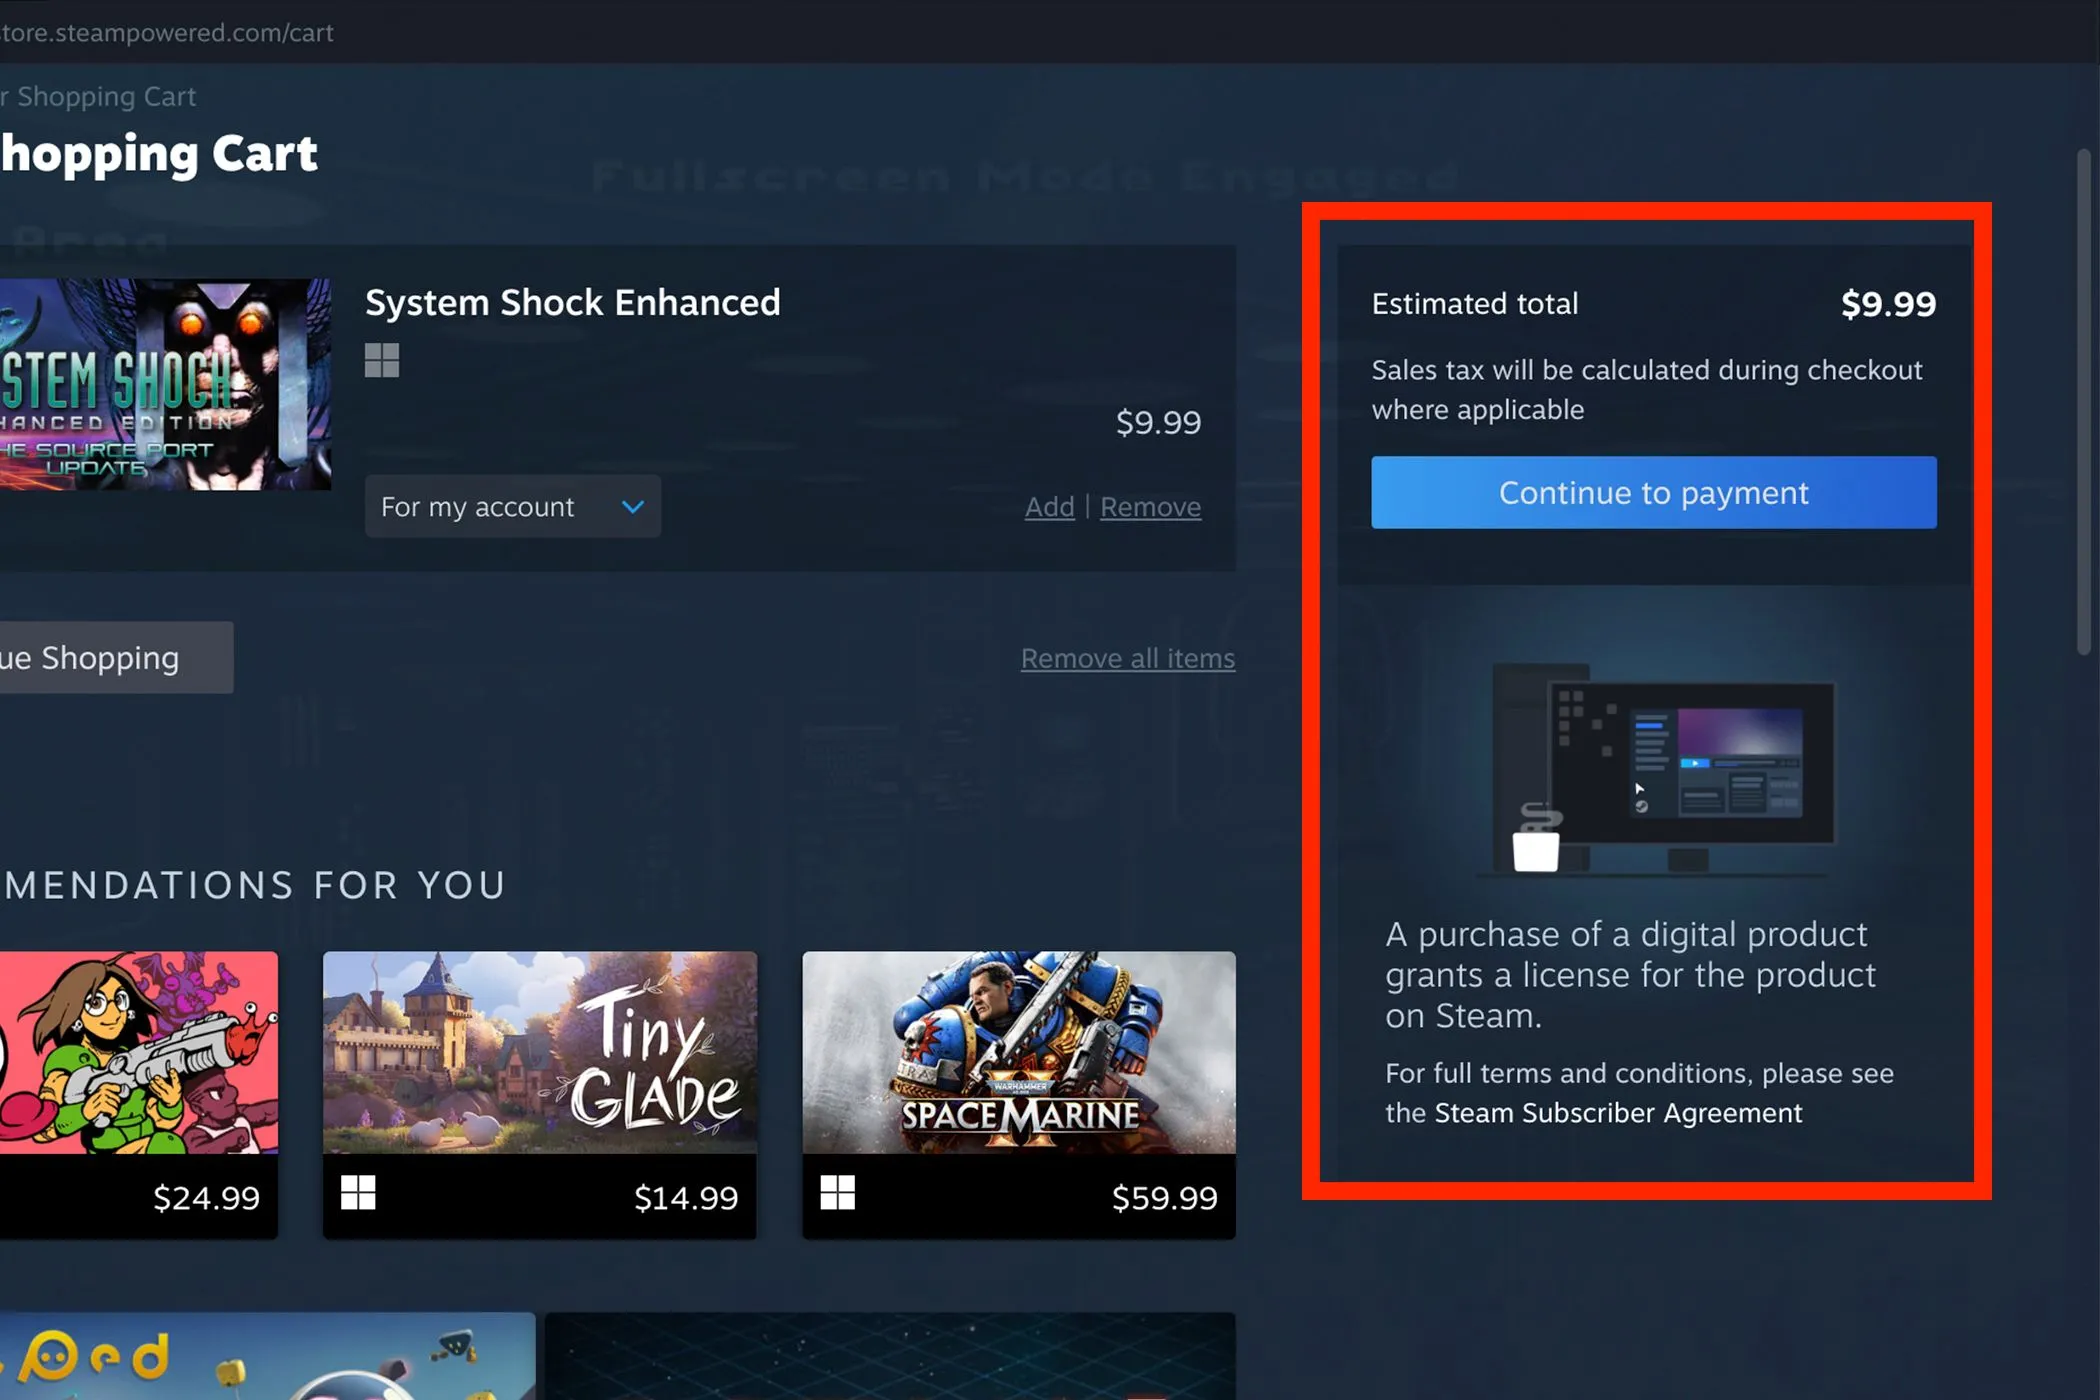Image resolution: width=2100 pixels, height=1400 pixels.
Task: Click the $9.99 price in the cart row
Action: tap(1158, 422)
